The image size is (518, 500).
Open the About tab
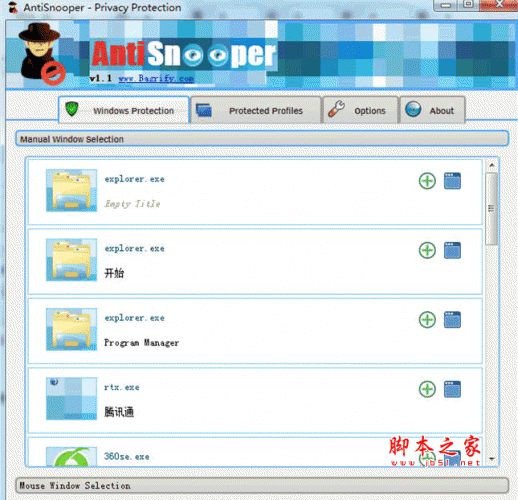[432, 110]
